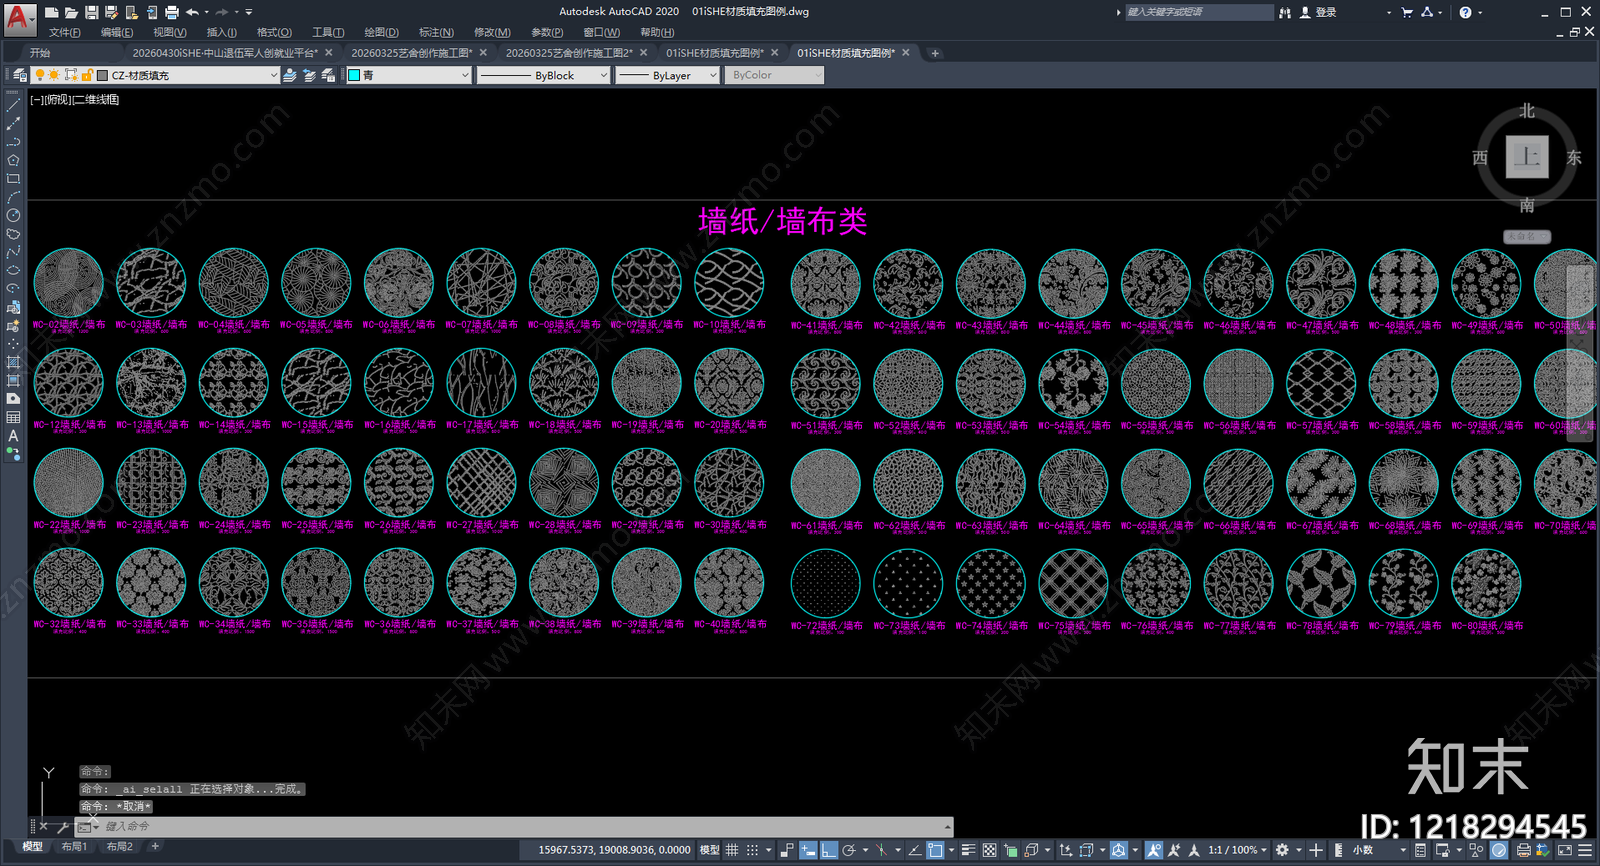Select the Circle tool in left toolbar
Image resolution: width=1600 pixels, height=866 pixels.
coord(13,215)
